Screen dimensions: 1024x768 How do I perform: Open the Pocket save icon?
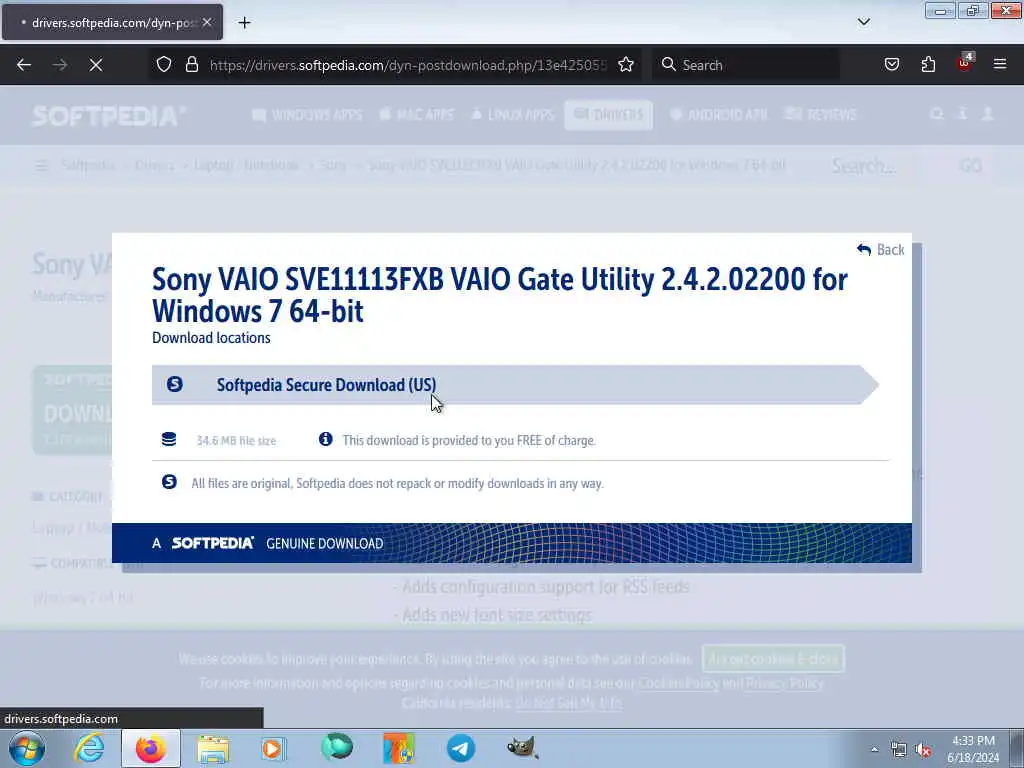pos(891,65)
